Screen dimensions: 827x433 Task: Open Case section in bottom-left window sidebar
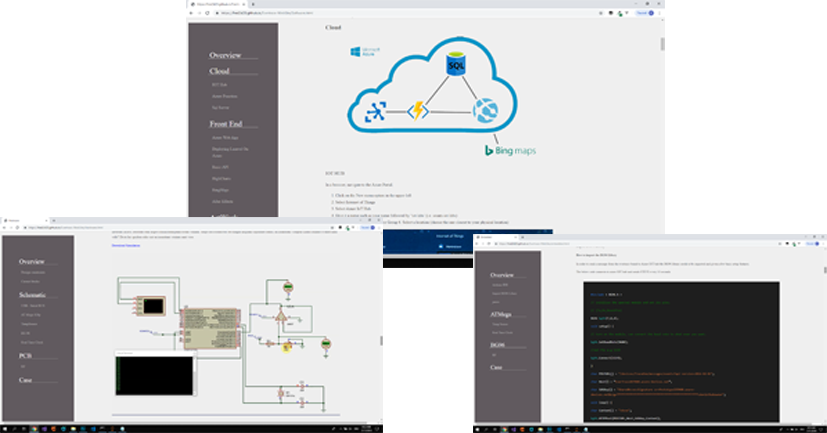(x=25, y=380)
